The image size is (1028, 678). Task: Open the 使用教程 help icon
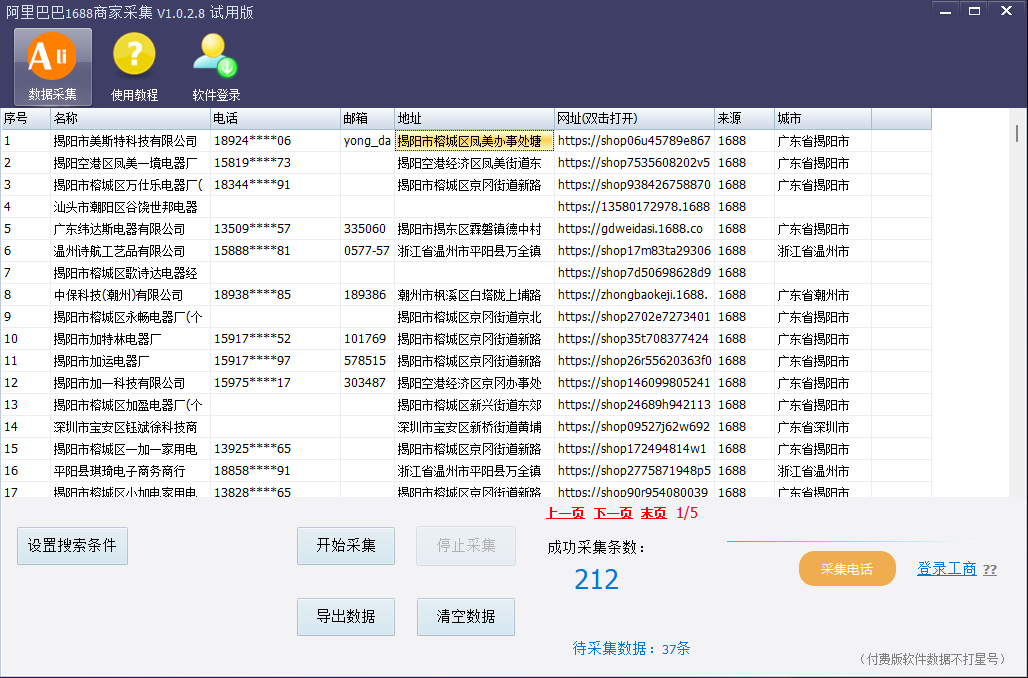coord(134,66)
